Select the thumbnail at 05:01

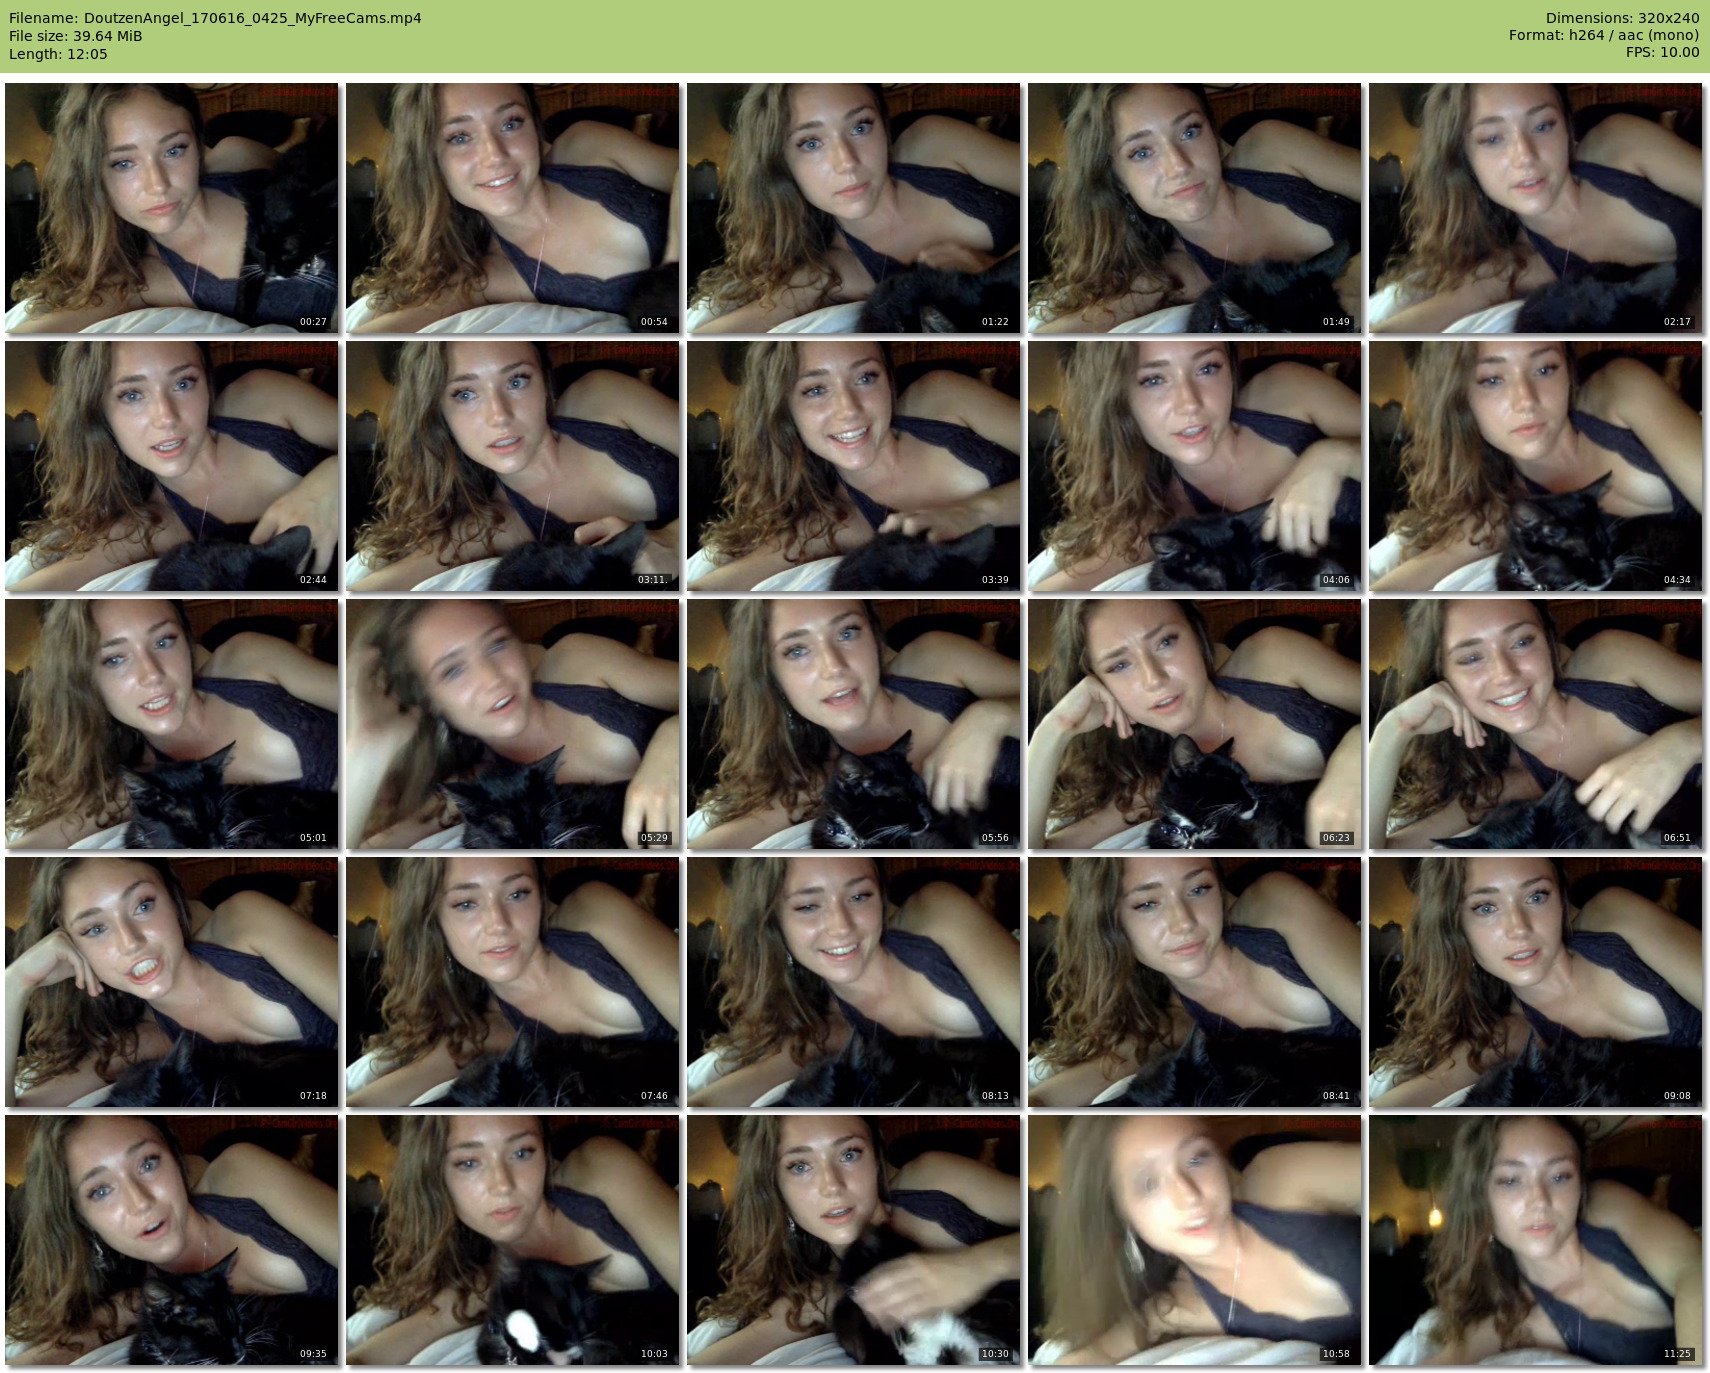172,724
